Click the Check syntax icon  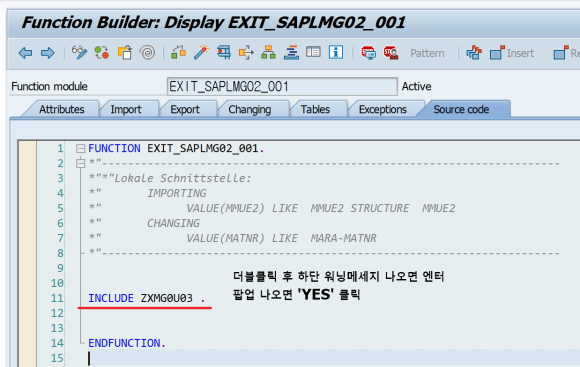pos(178,53)
